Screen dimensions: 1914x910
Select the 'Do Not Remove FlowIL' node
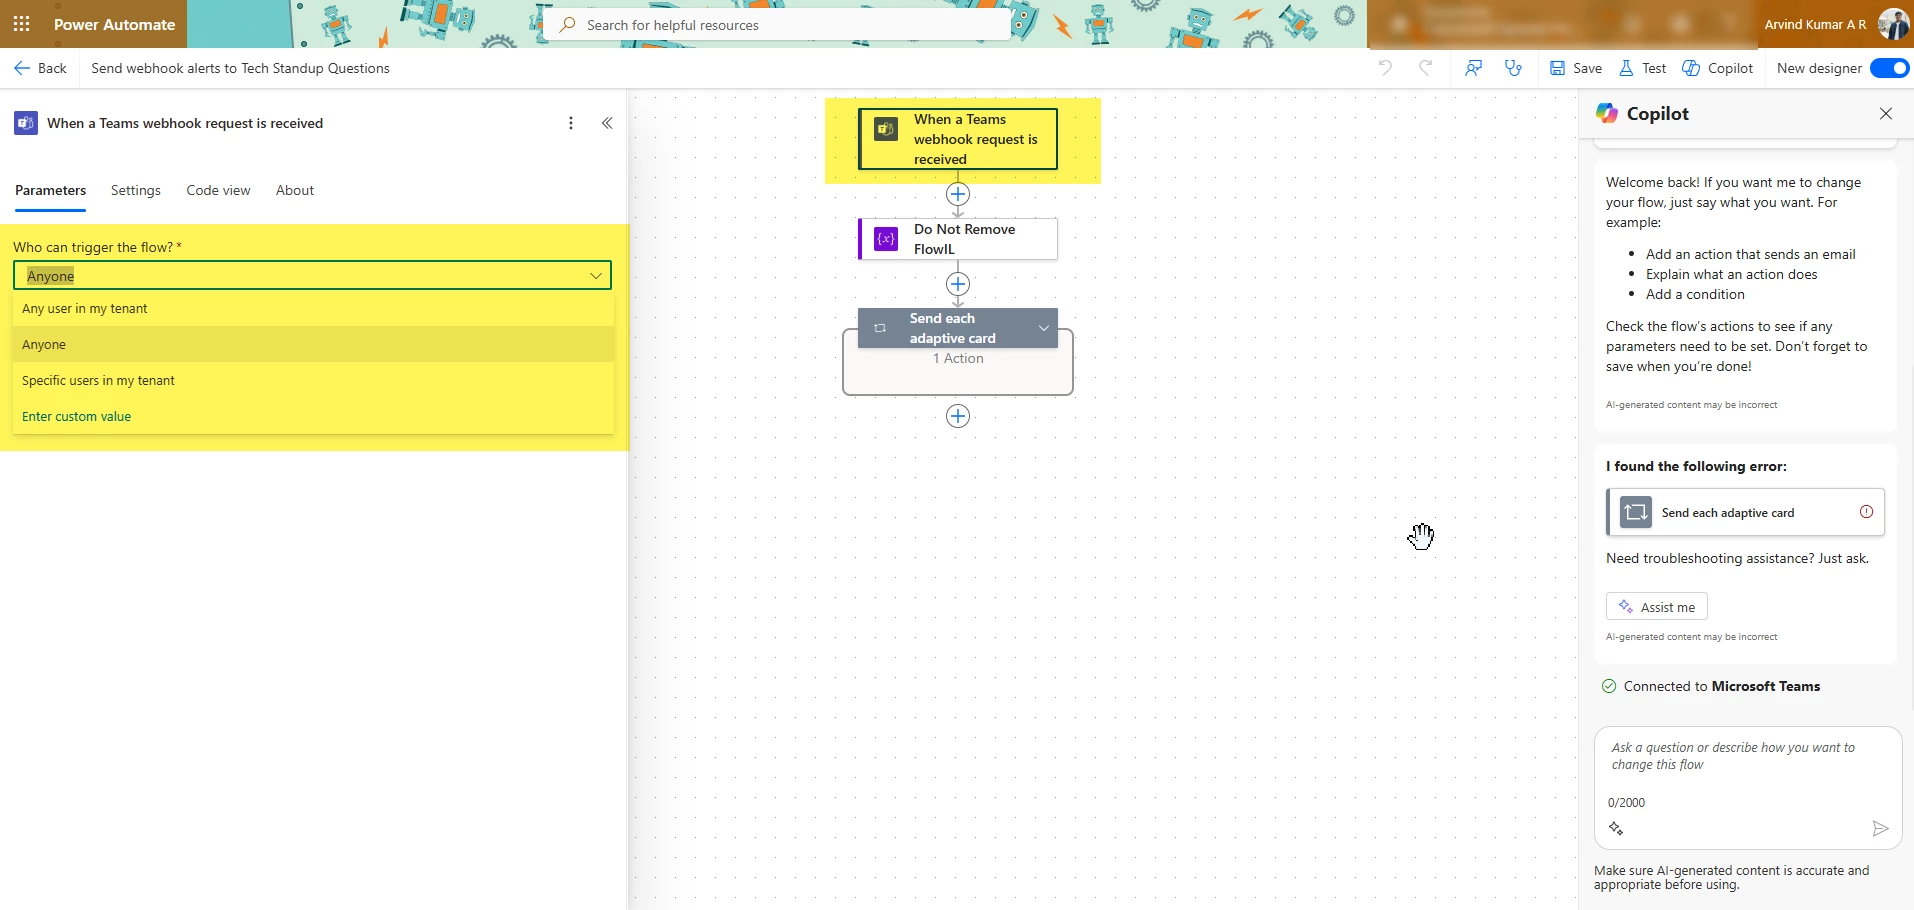click(958, 239)
